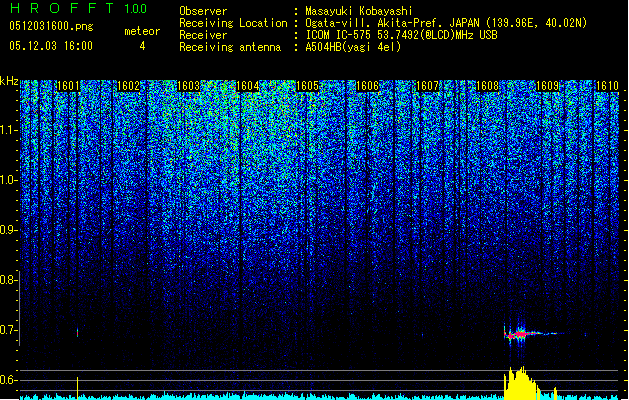Click the 1603 time marker

click(x=188, y=86)
